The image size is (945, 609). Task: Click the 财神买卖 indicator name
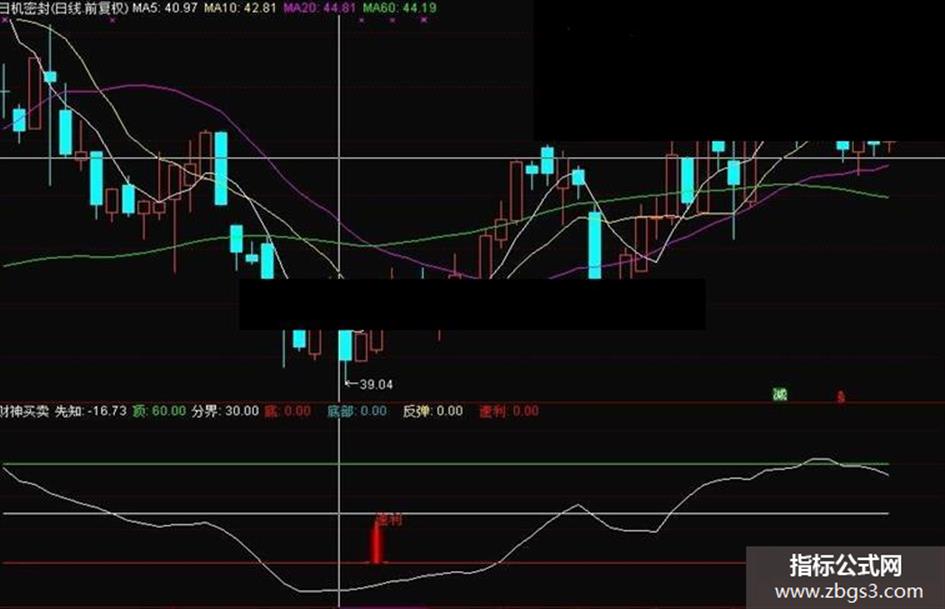tap(24, 411)
